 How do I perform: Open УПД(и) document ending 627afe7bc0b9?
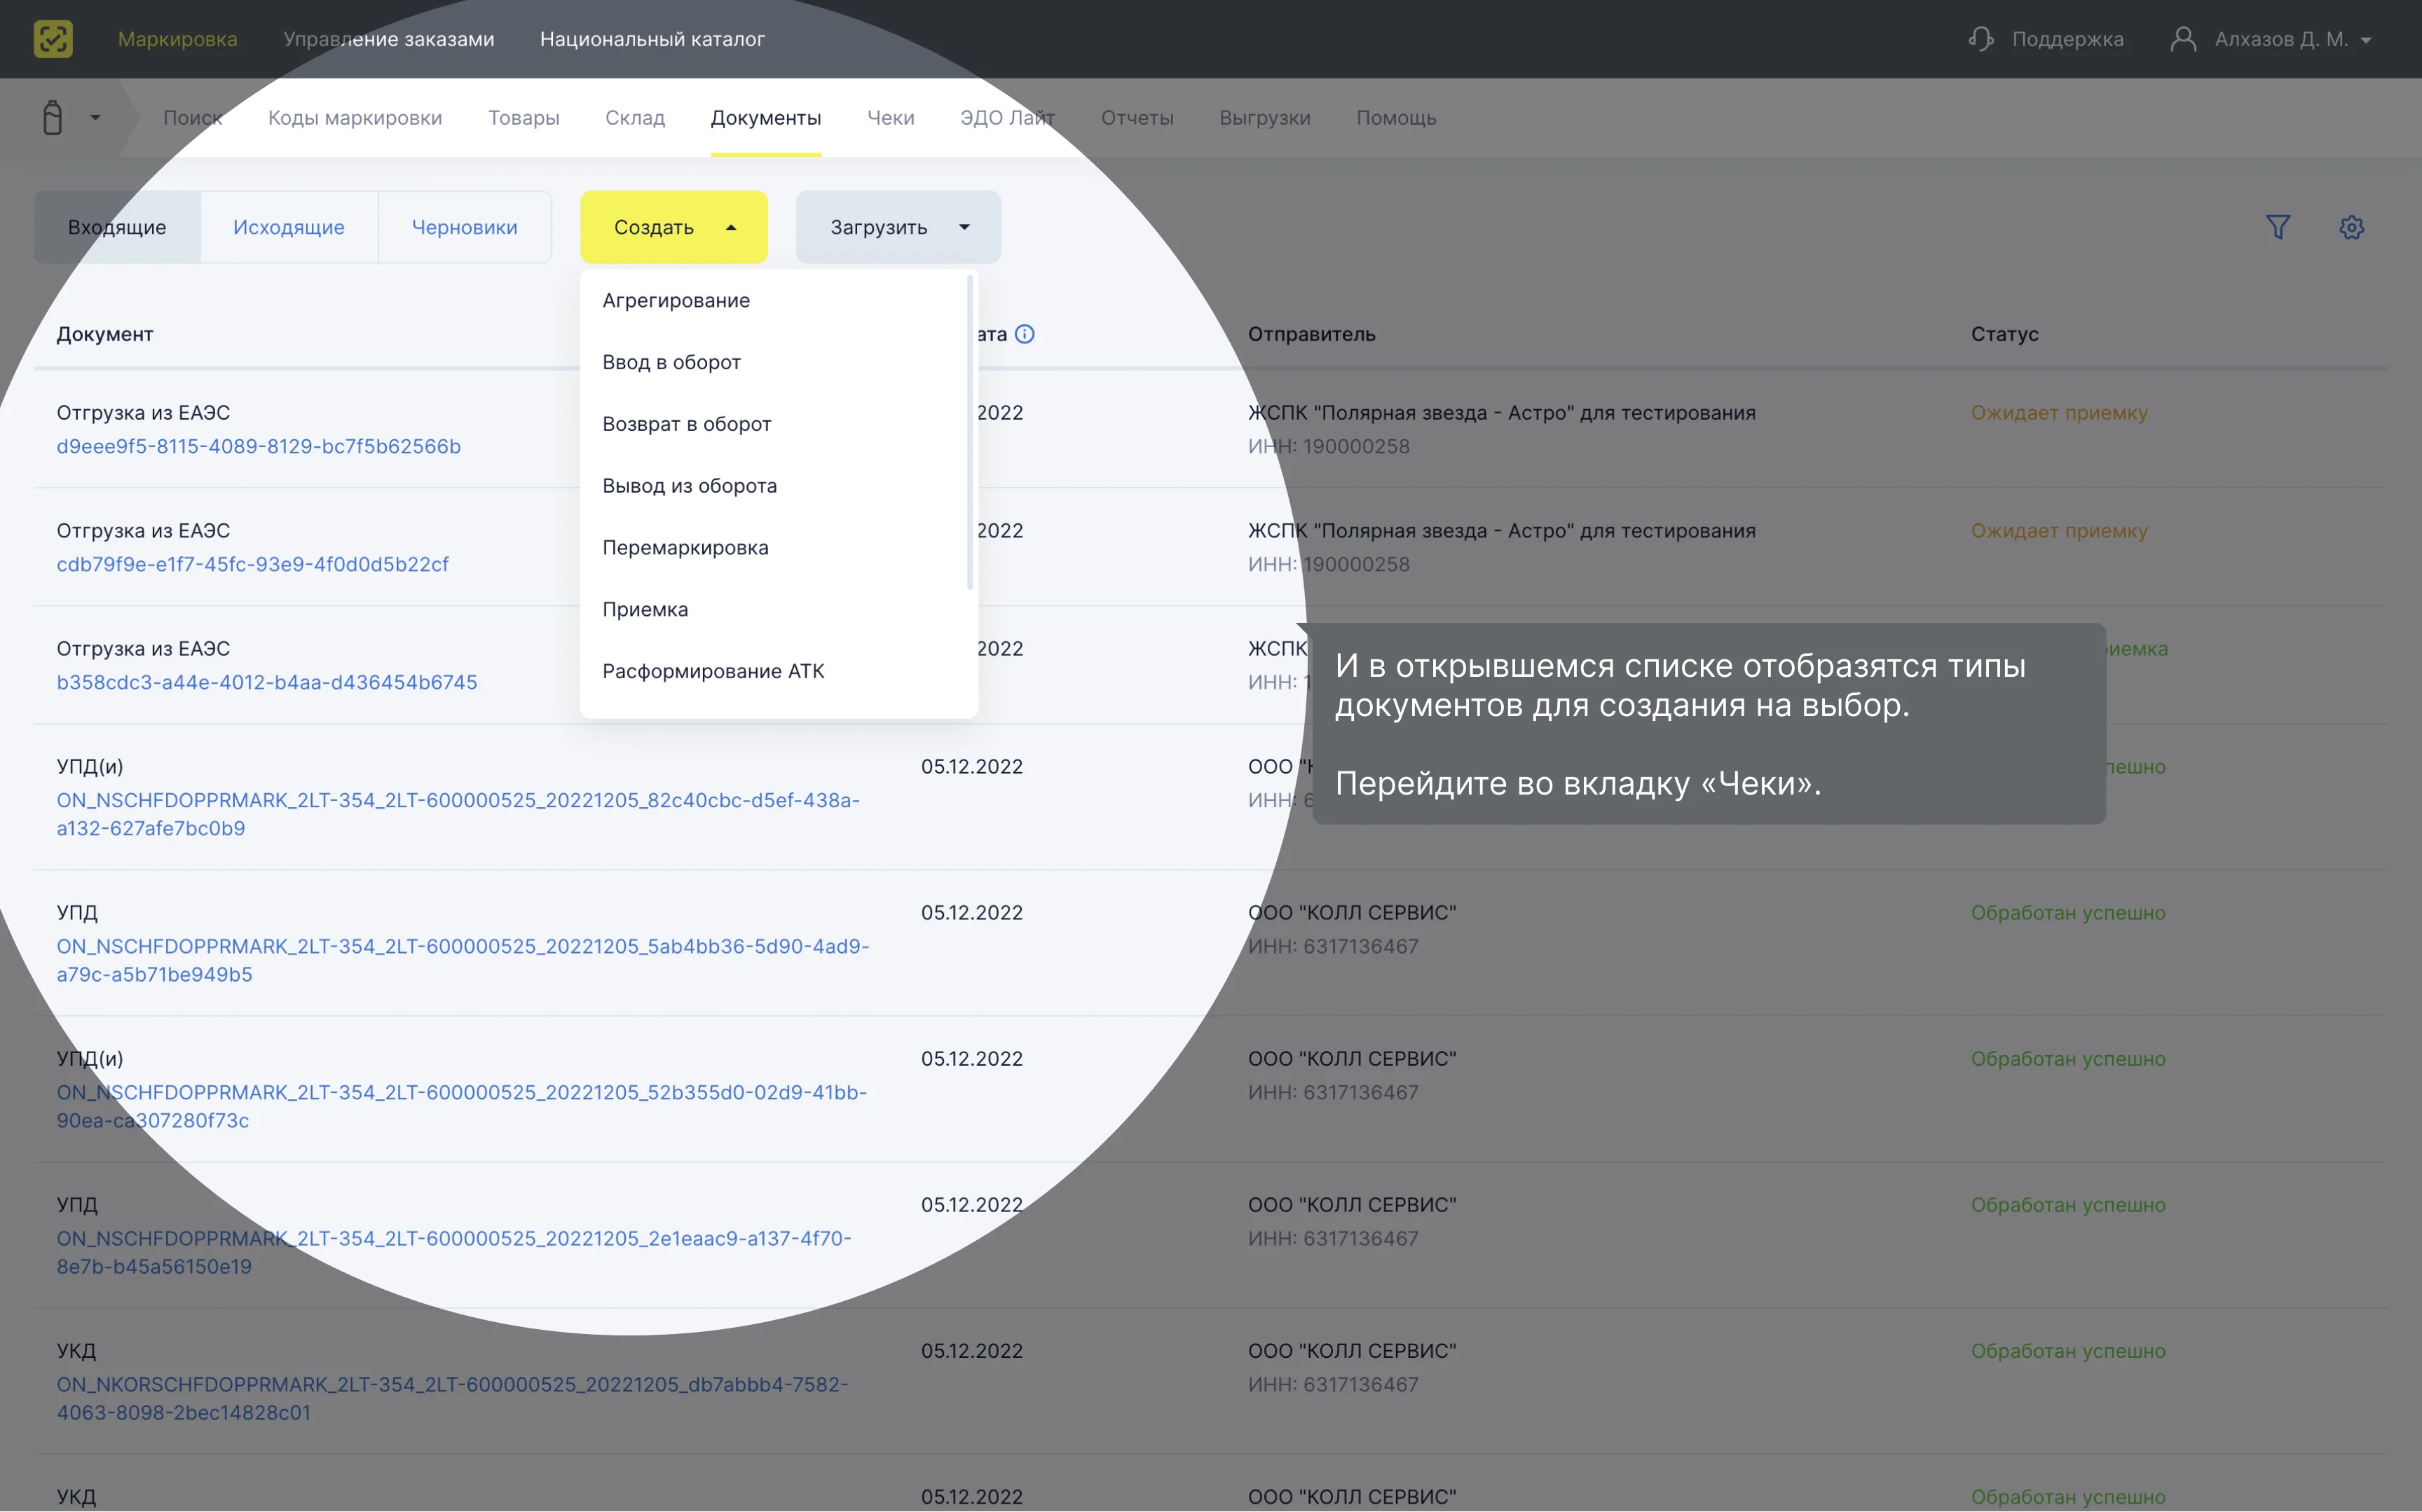[x=458, y=814]
